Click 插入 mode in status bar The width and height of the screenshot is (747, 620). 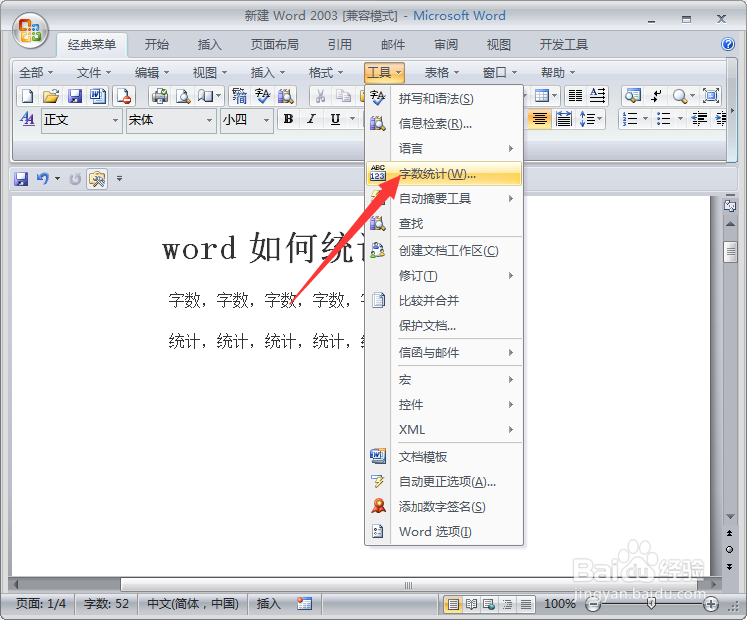click(268, 604)
